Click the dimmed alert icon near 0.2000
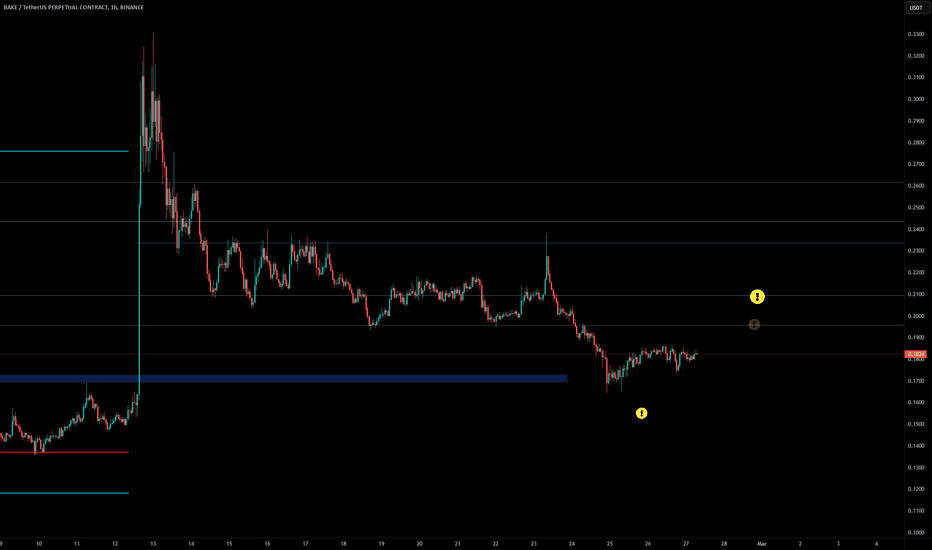The height and width of the screenshot is (550, 932). 754,325
